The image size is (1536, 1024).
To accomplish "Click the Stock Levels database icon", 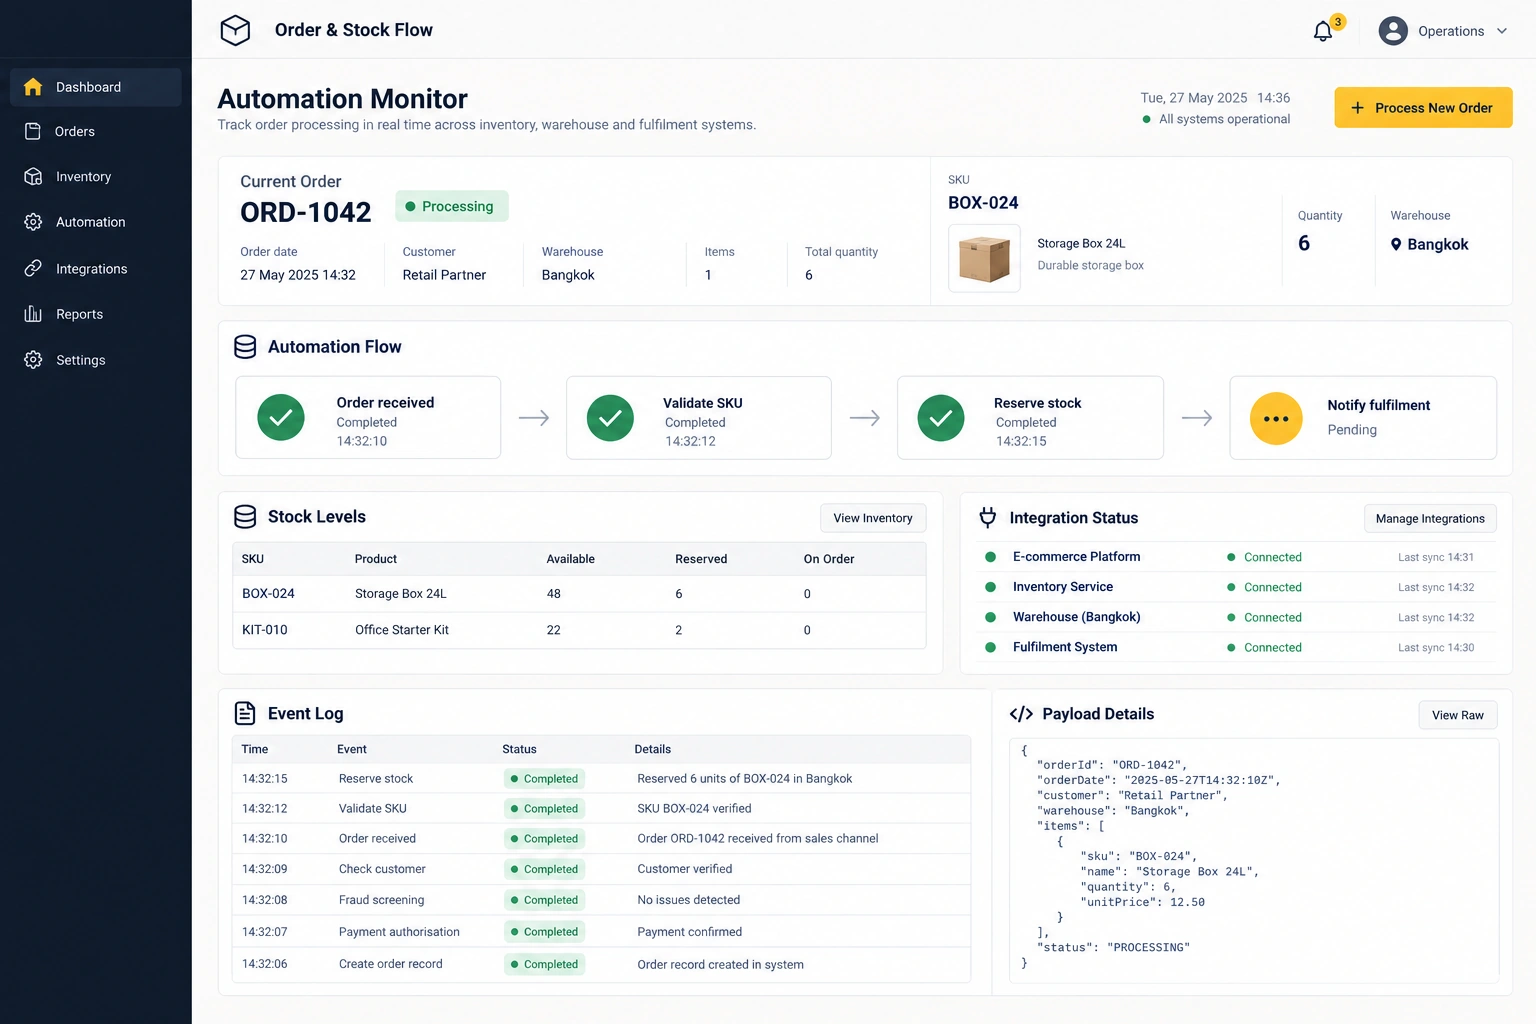I will point(245,516).
